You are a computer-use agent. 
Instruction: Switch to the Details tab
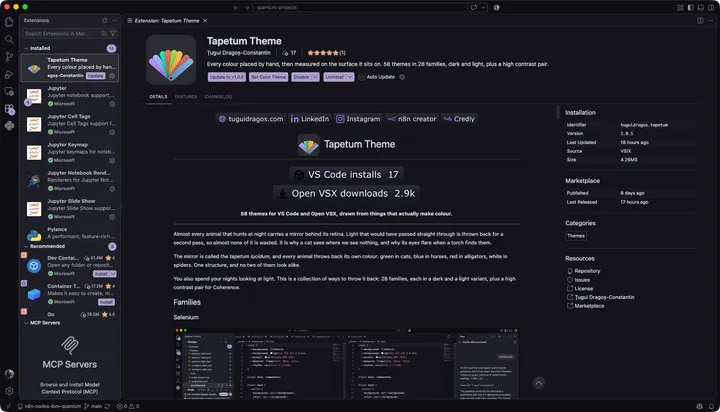pos(158,96)
